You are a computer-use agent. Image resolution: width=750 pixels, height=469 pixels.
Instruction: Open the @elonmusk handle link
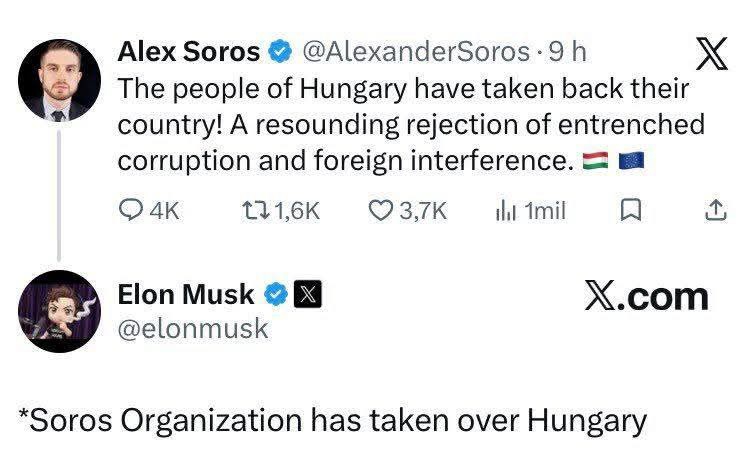coord(193,327)
